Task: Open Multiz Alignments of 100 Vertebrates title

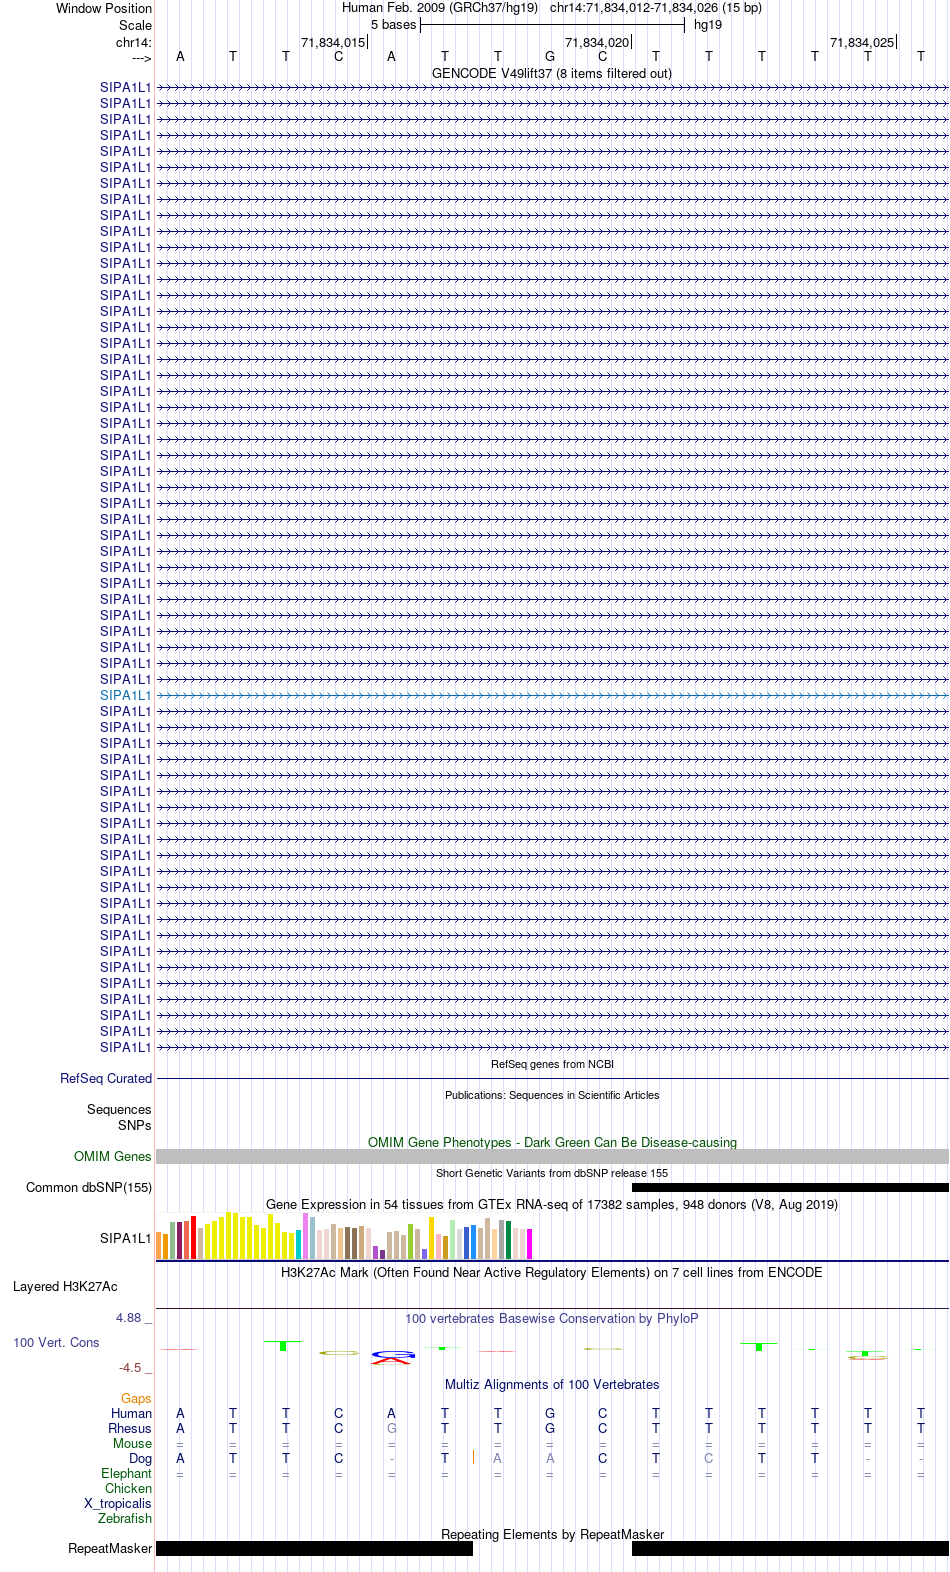Action: point(552,1384)
